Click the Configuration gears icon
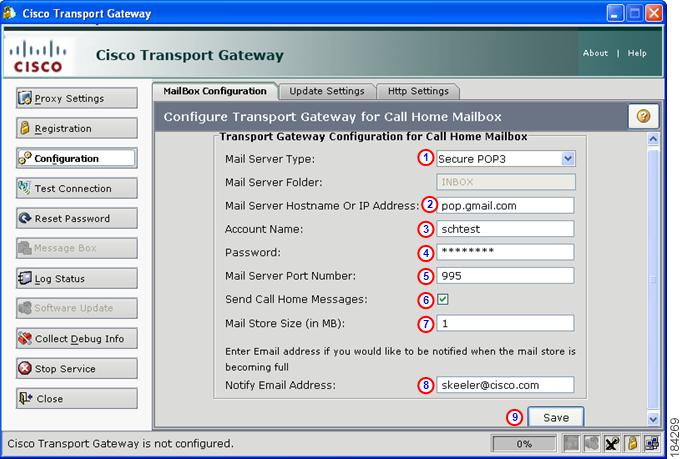The image size is (683, 459). coord(25,158)
